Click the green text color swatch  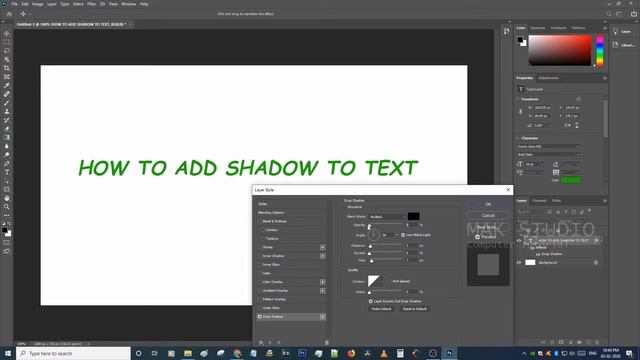click(571, 180)
